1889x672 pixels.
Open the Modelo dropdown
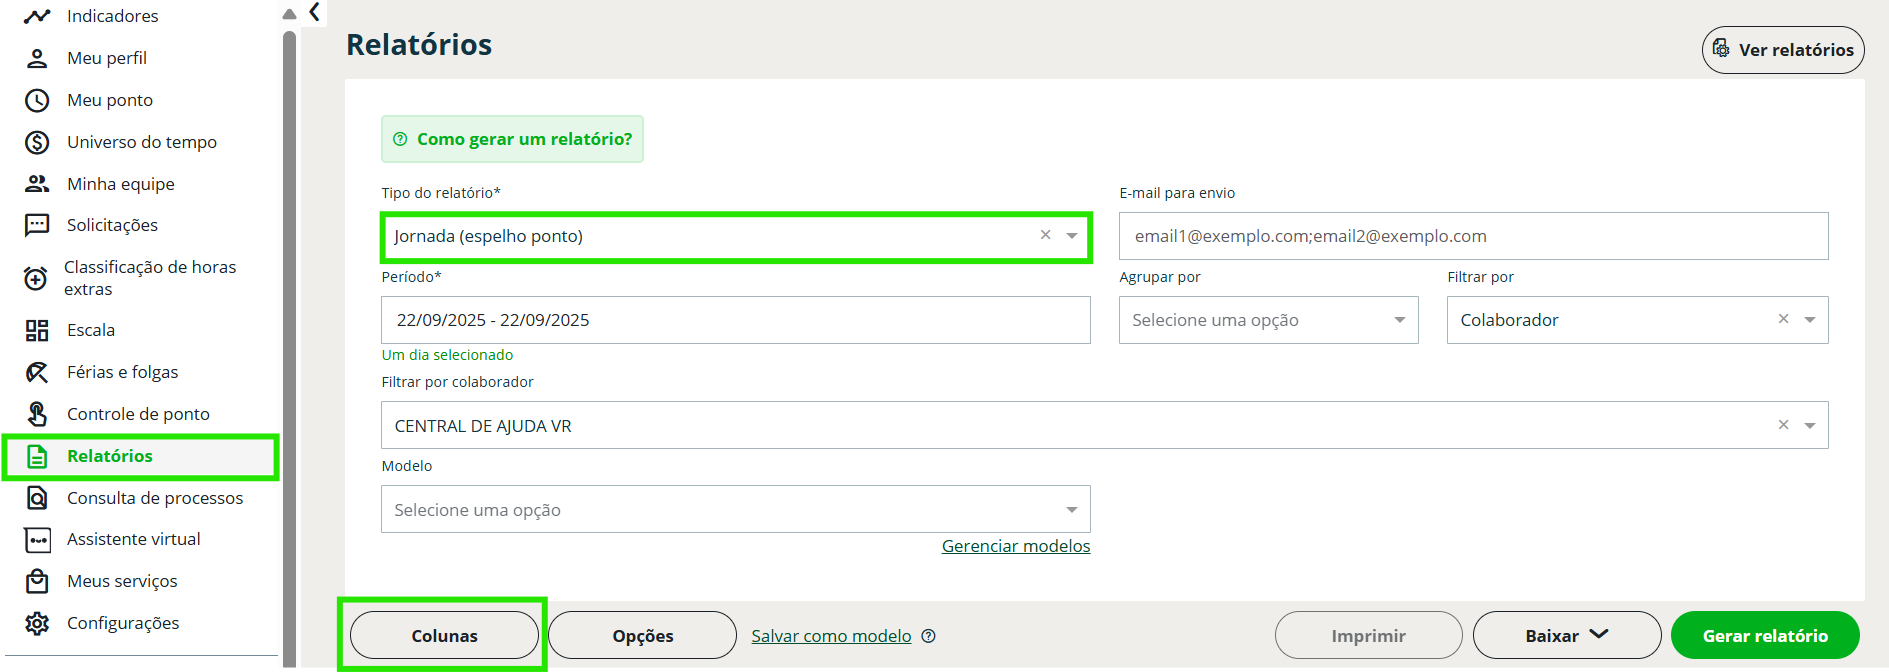coord(1071,510)
